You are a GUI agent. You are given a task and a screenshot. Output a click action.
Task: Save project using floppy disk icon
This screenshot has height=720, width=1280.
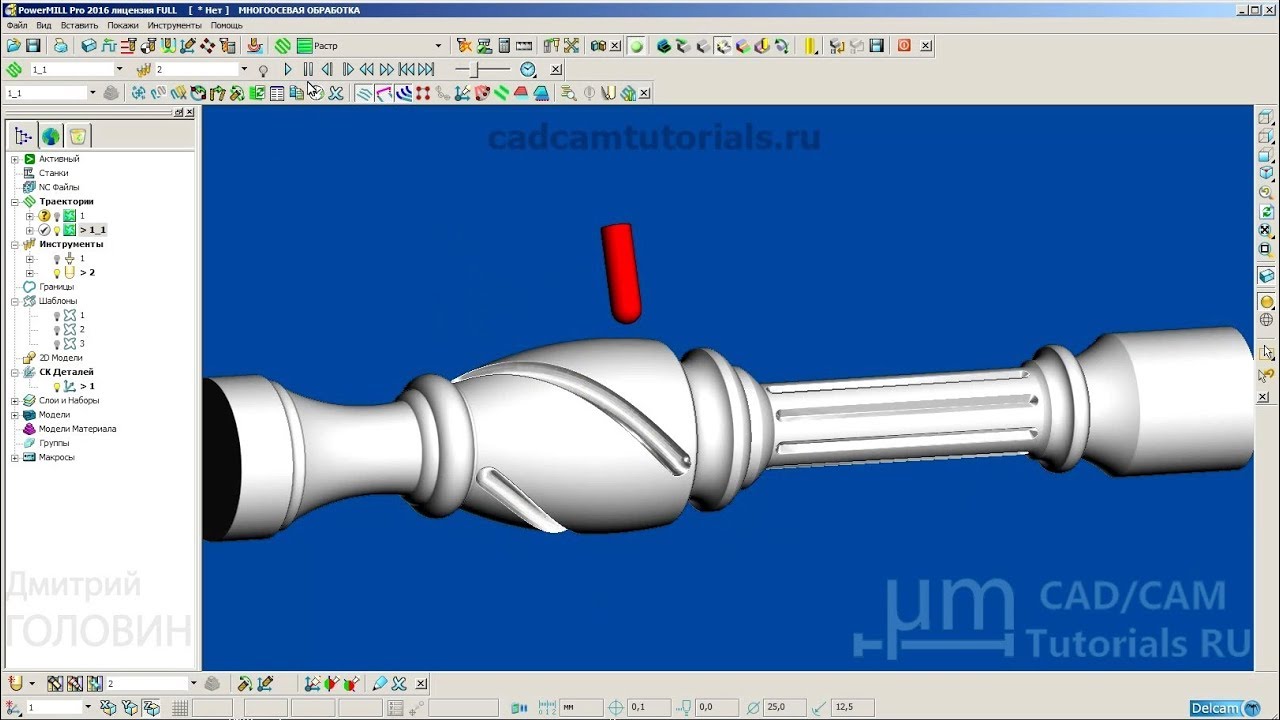tap(33, 46)
